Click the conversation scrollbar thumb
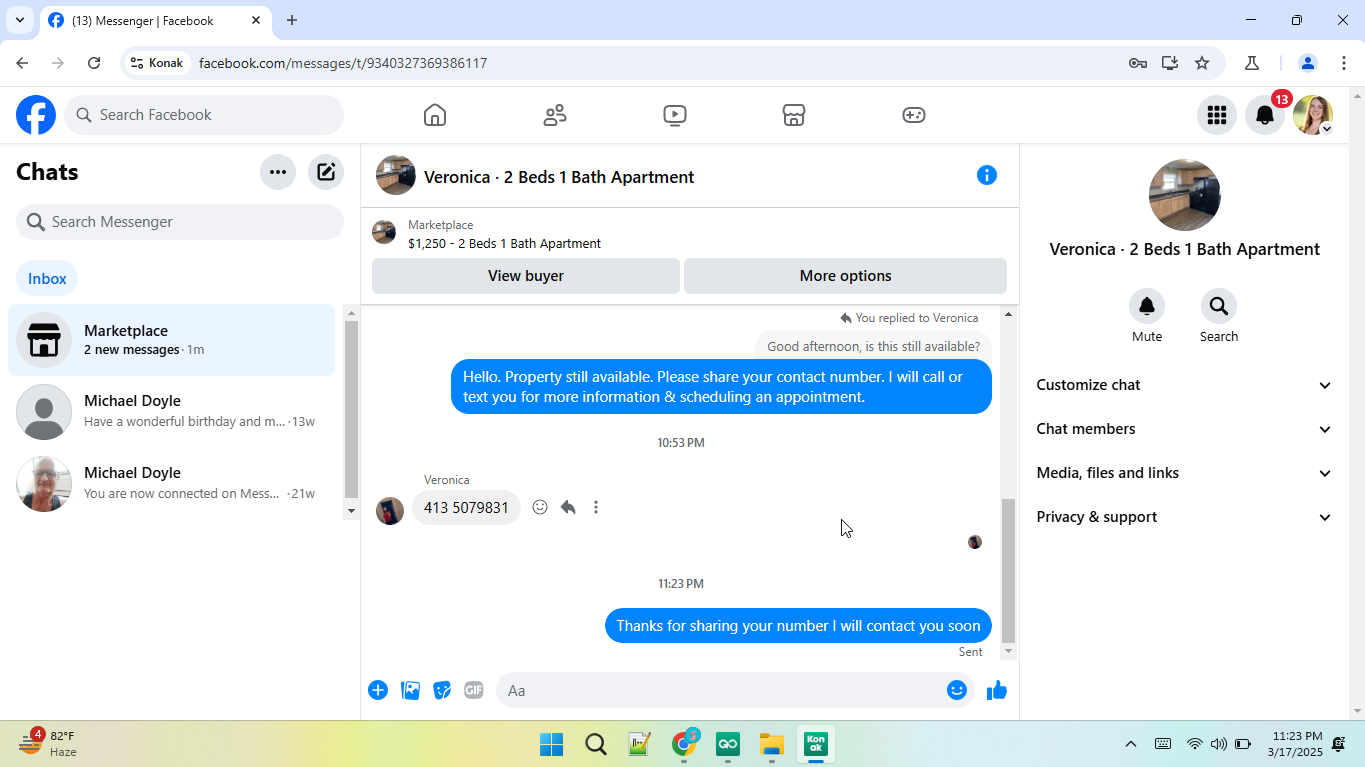Image resolution: width=1365 pixels, height=767 pixels. (1008, 570)
